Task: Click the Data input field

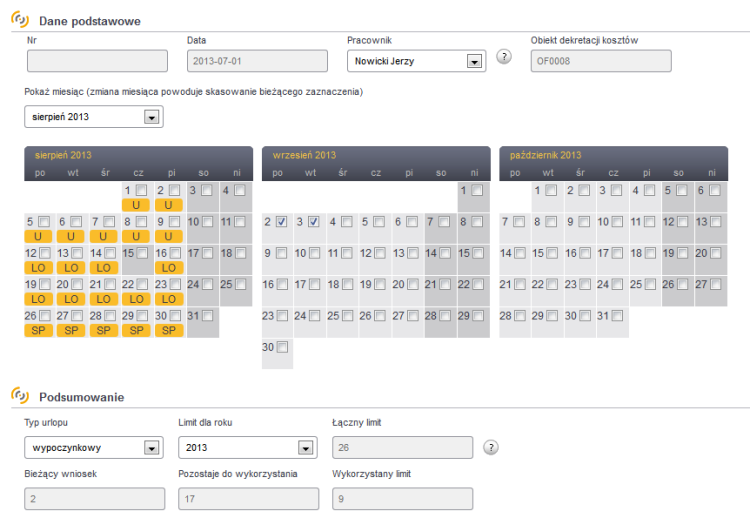Action: click(x=256, y=61)
